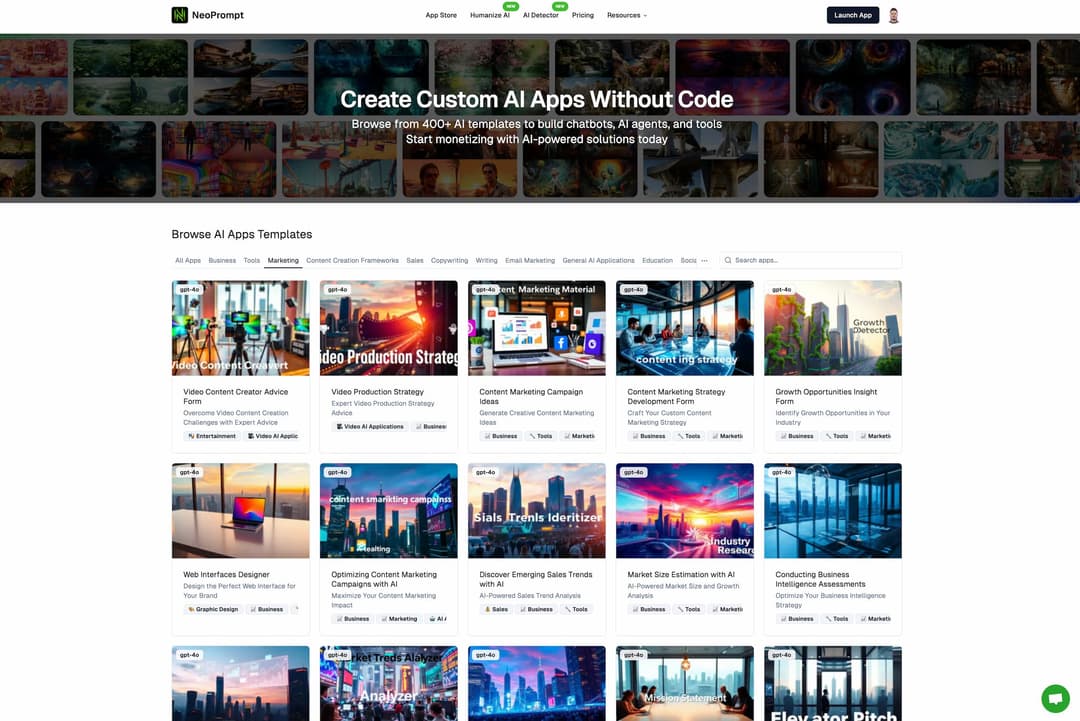Select the Marketing tag on Optimizing Content Marketing card
Image resolution: width=1080 pixels, height=721 pixels.
coord(398,618)
